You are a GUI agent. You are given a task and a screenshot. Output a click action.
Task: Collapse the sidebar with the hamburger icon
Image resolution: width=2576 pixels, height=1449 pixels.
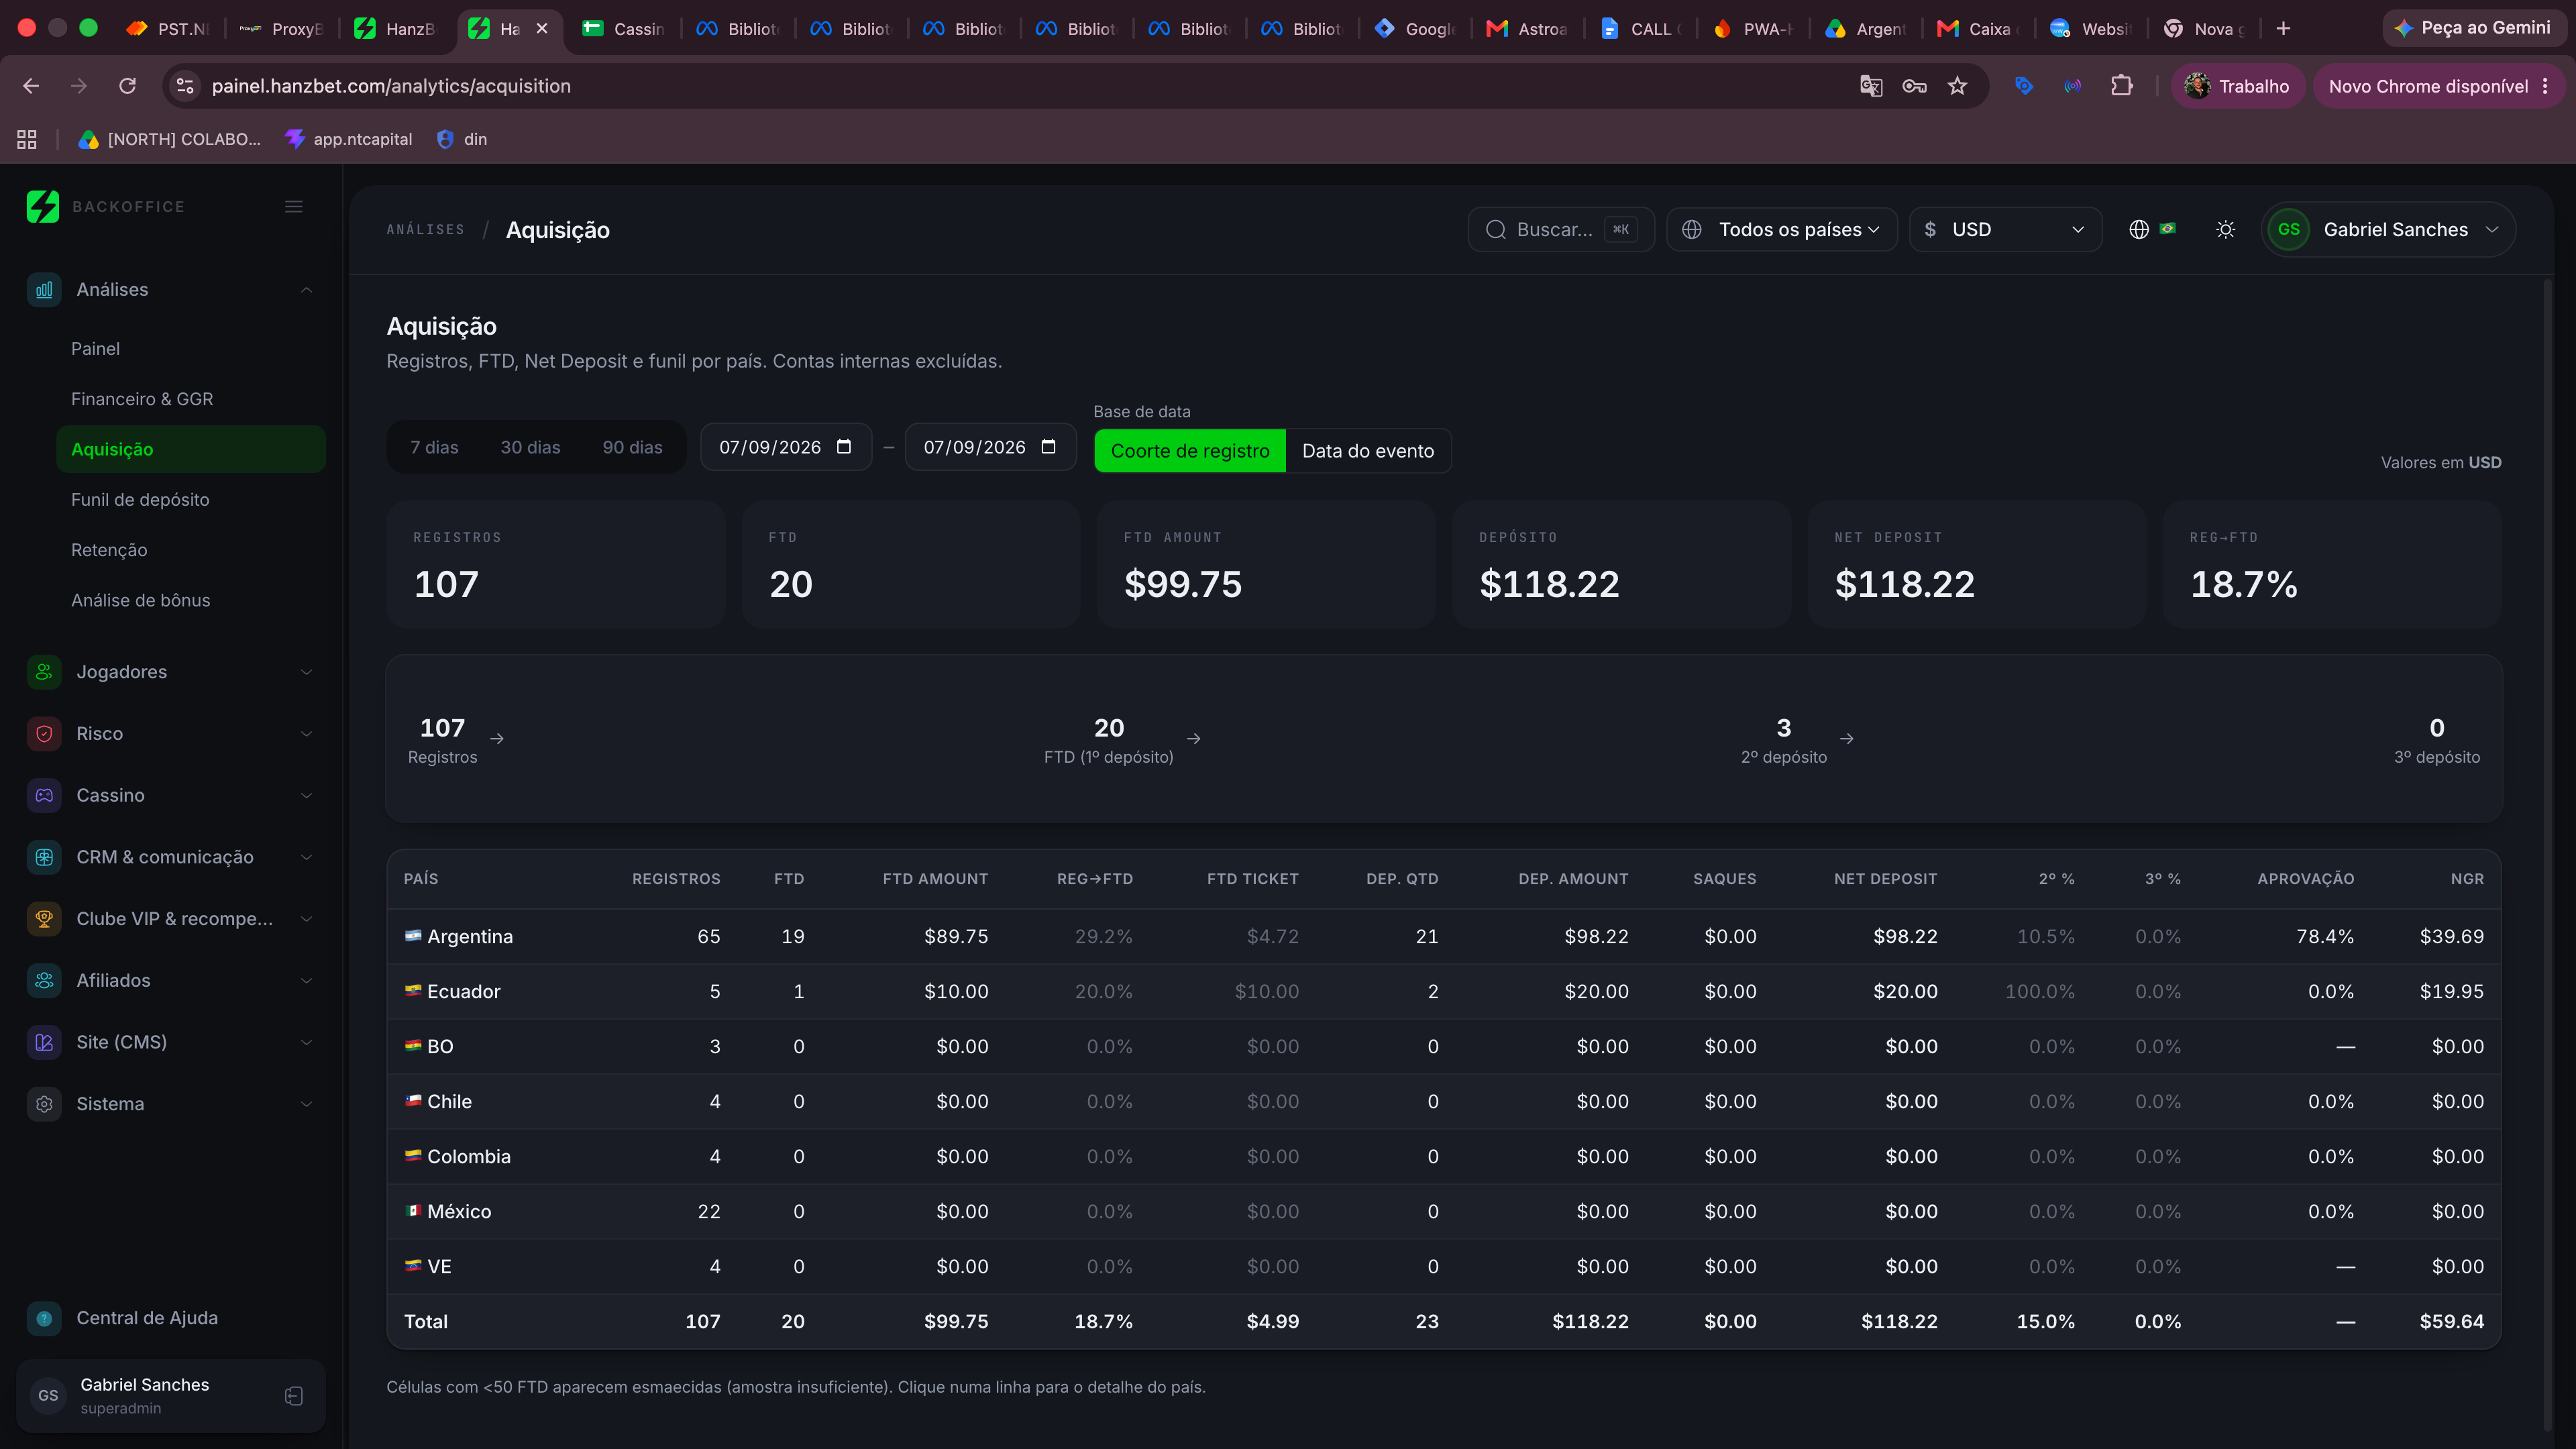pyautogui.click(x=293, y=206)
